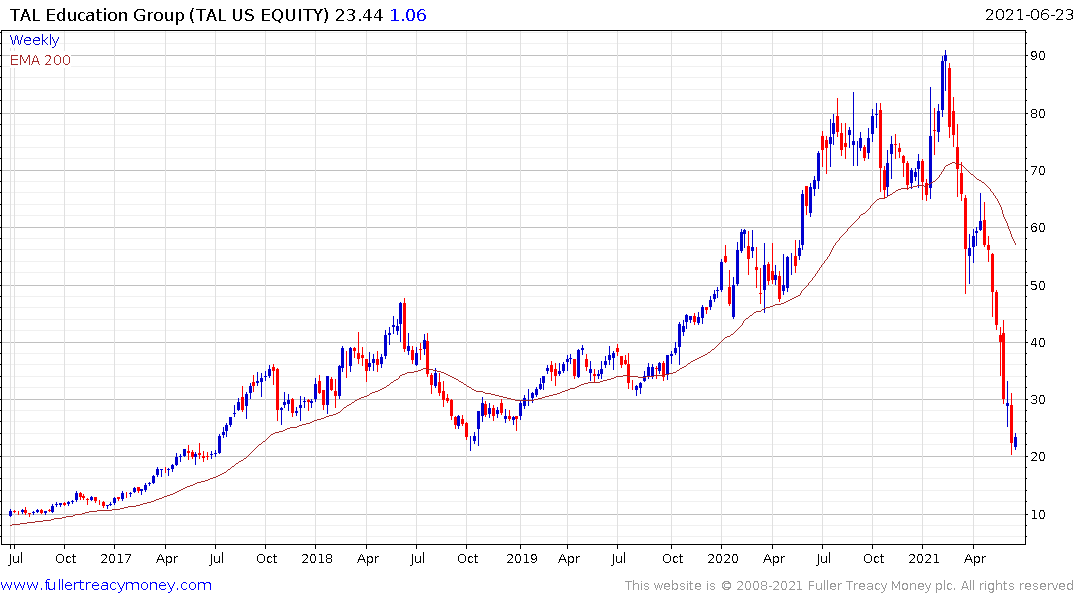1075x600 pixels.
Task: Click the copyright notice text
Action: [x=848, y=586]
